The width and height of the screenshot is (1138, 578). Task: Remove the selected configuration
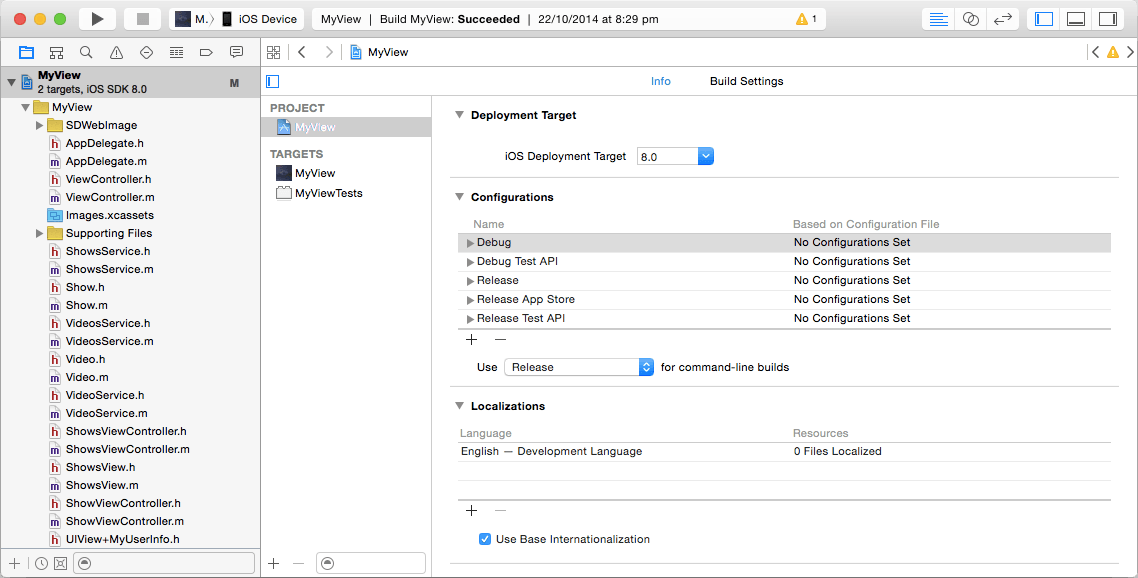[x=500, y=339]
